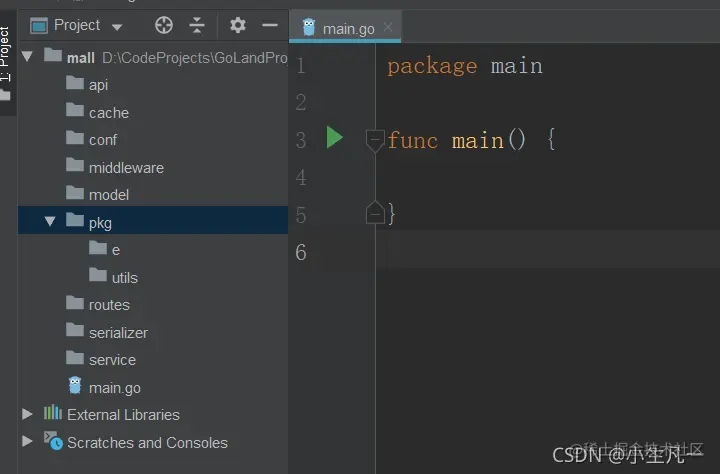The height and width of the screenshot is (474, 720).
Task: Select the utils subfolder
Action: tap(153, 277)
